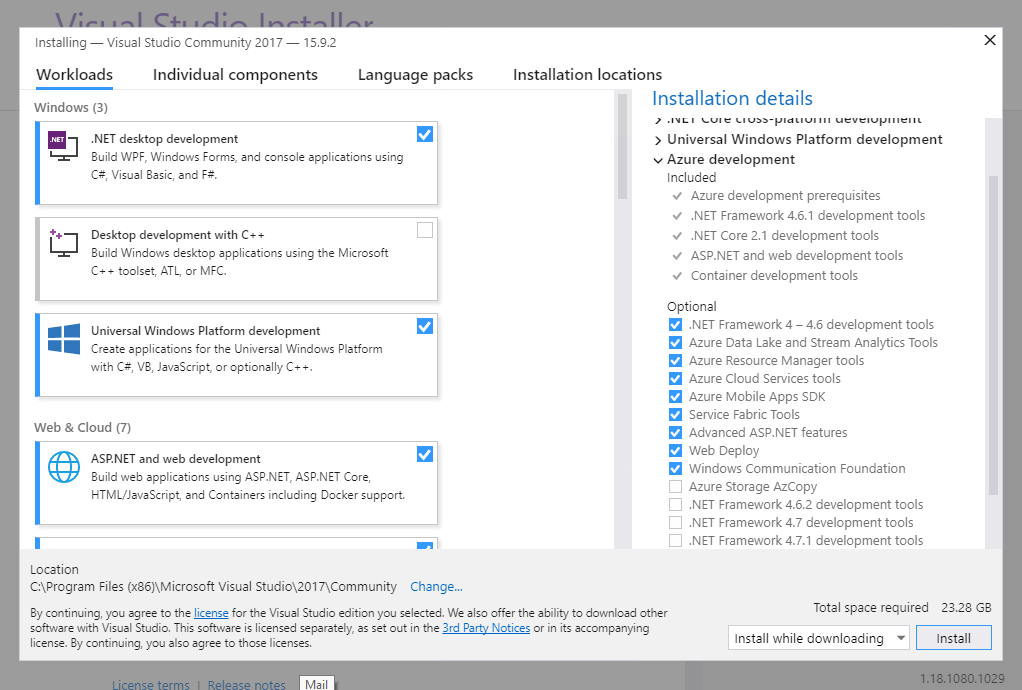The height and width of the screenshot is (690, 1022).
Task: Click the Universal Windows Platform Windows logo icon
Action: tap(63, 339)
